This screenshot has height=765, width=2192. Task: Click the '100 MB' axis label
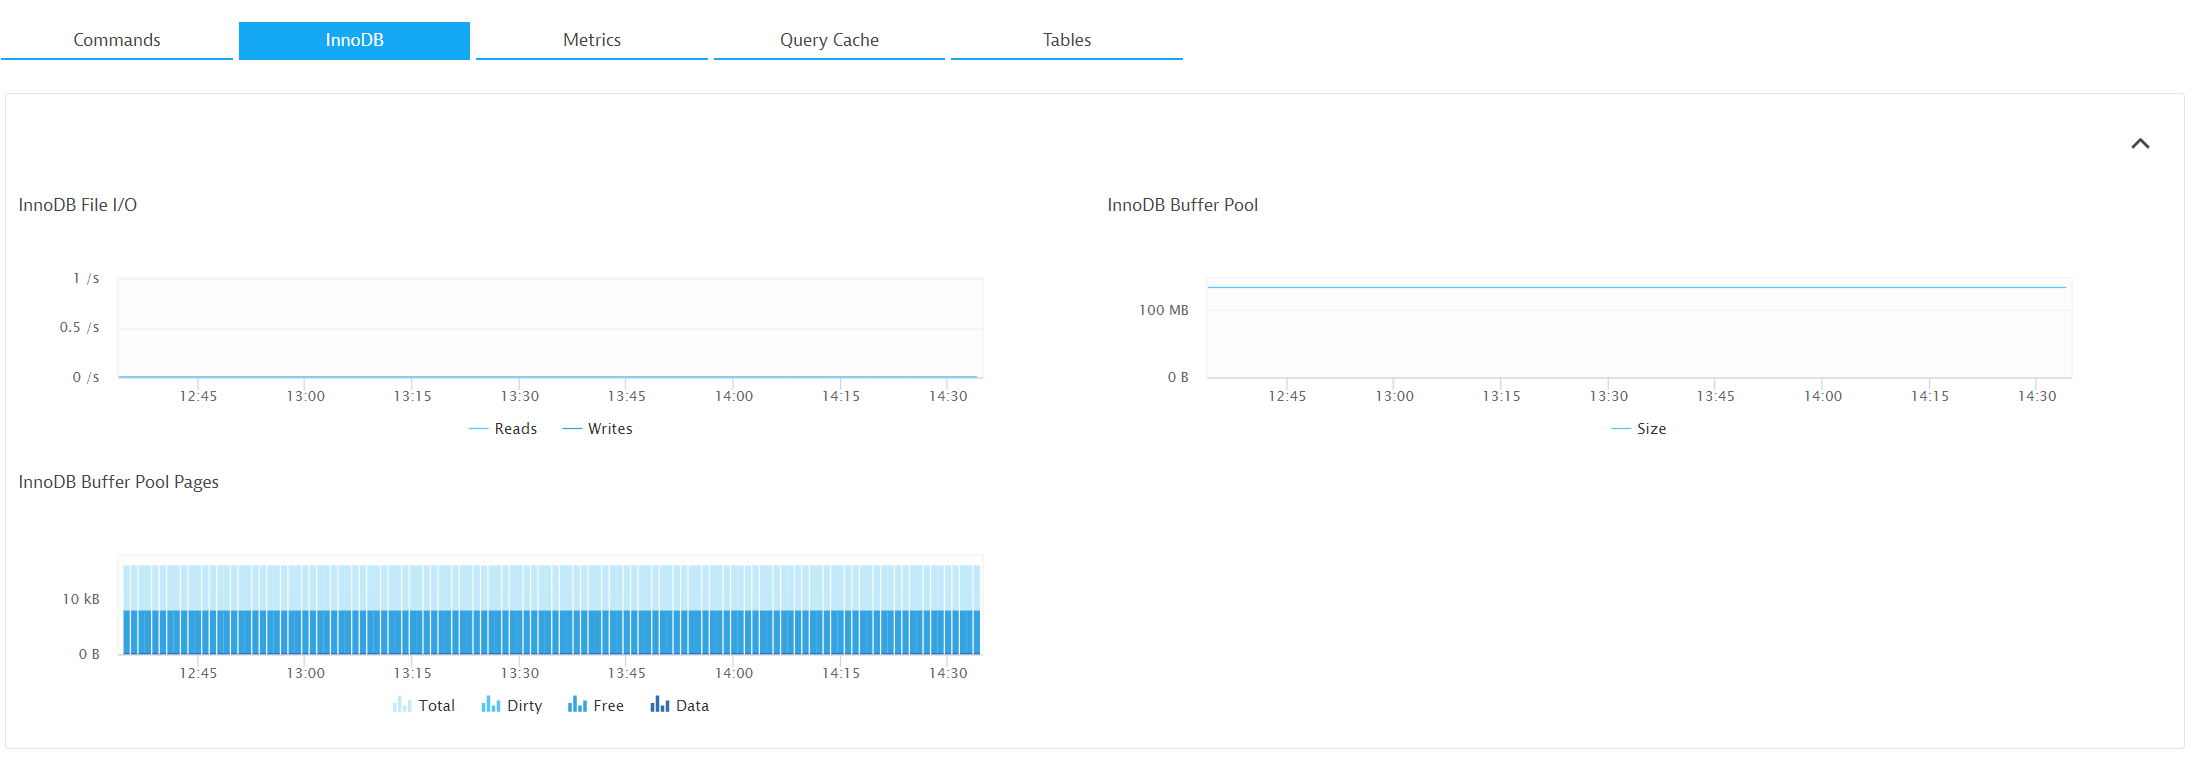pyautogui.click(x=1164, y=310)
